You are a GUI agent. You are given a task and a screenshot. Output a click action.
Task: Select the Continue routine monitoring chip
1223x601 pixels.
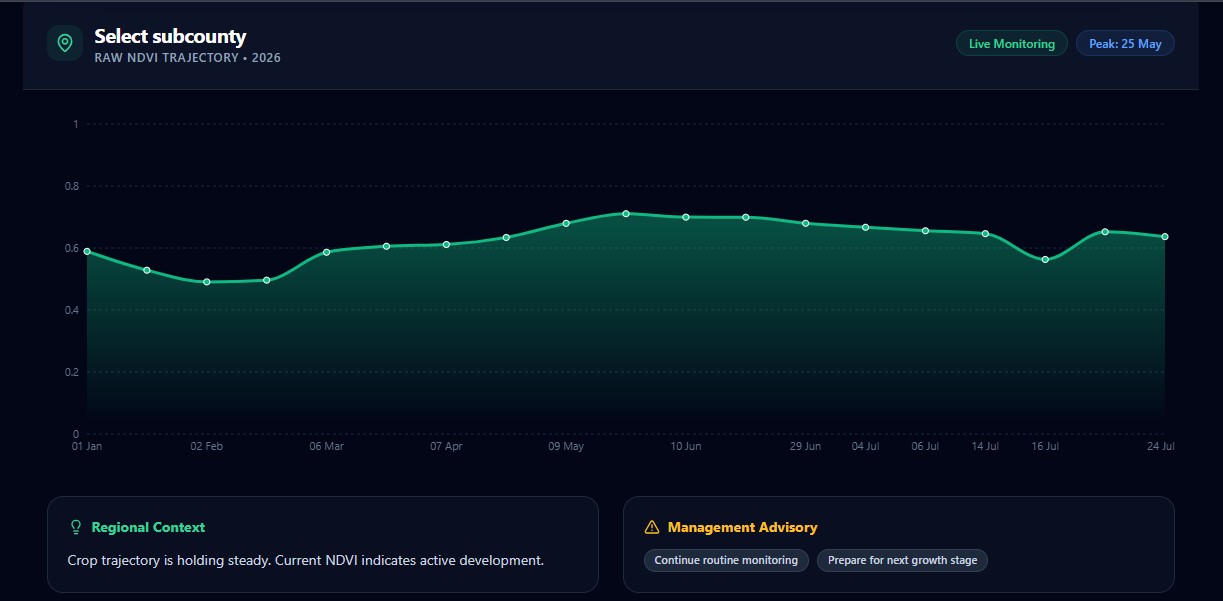point(726,560)
